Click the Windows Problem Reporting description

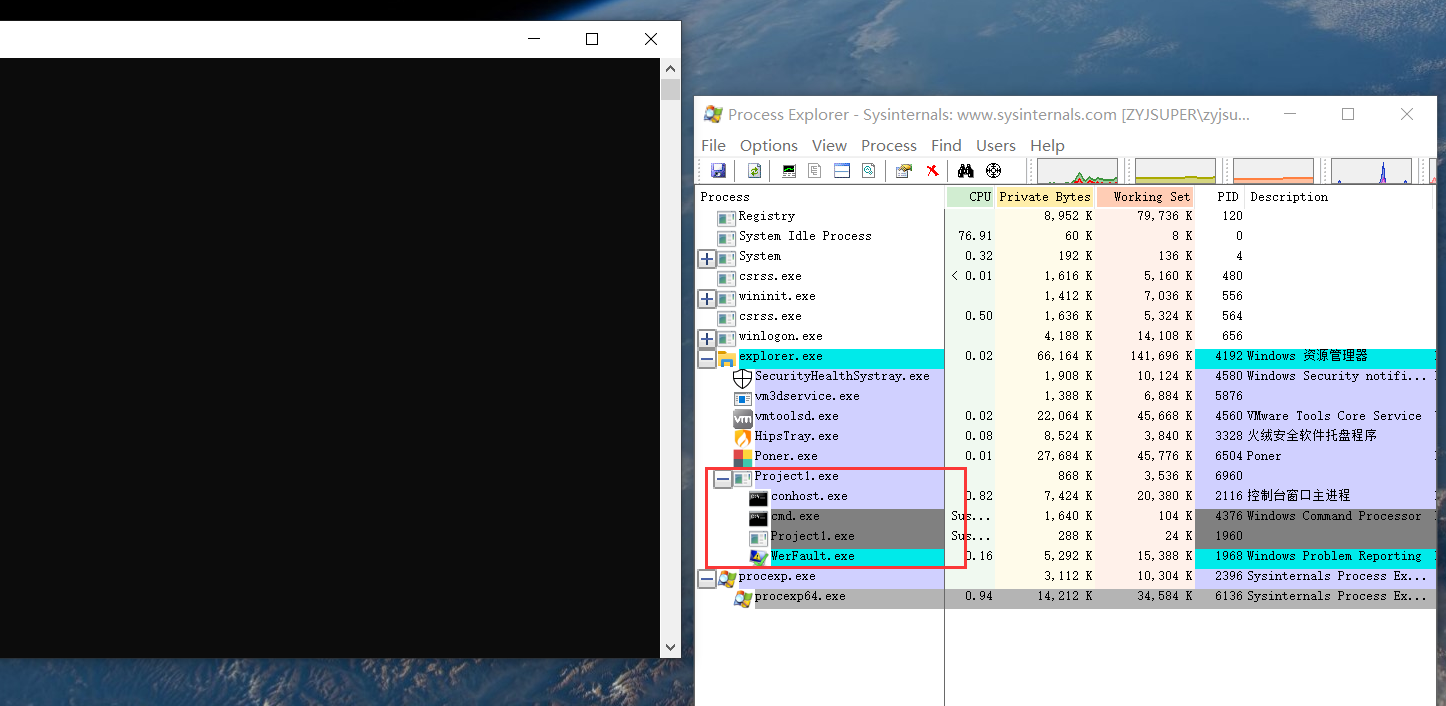[x=1334, y=556]
